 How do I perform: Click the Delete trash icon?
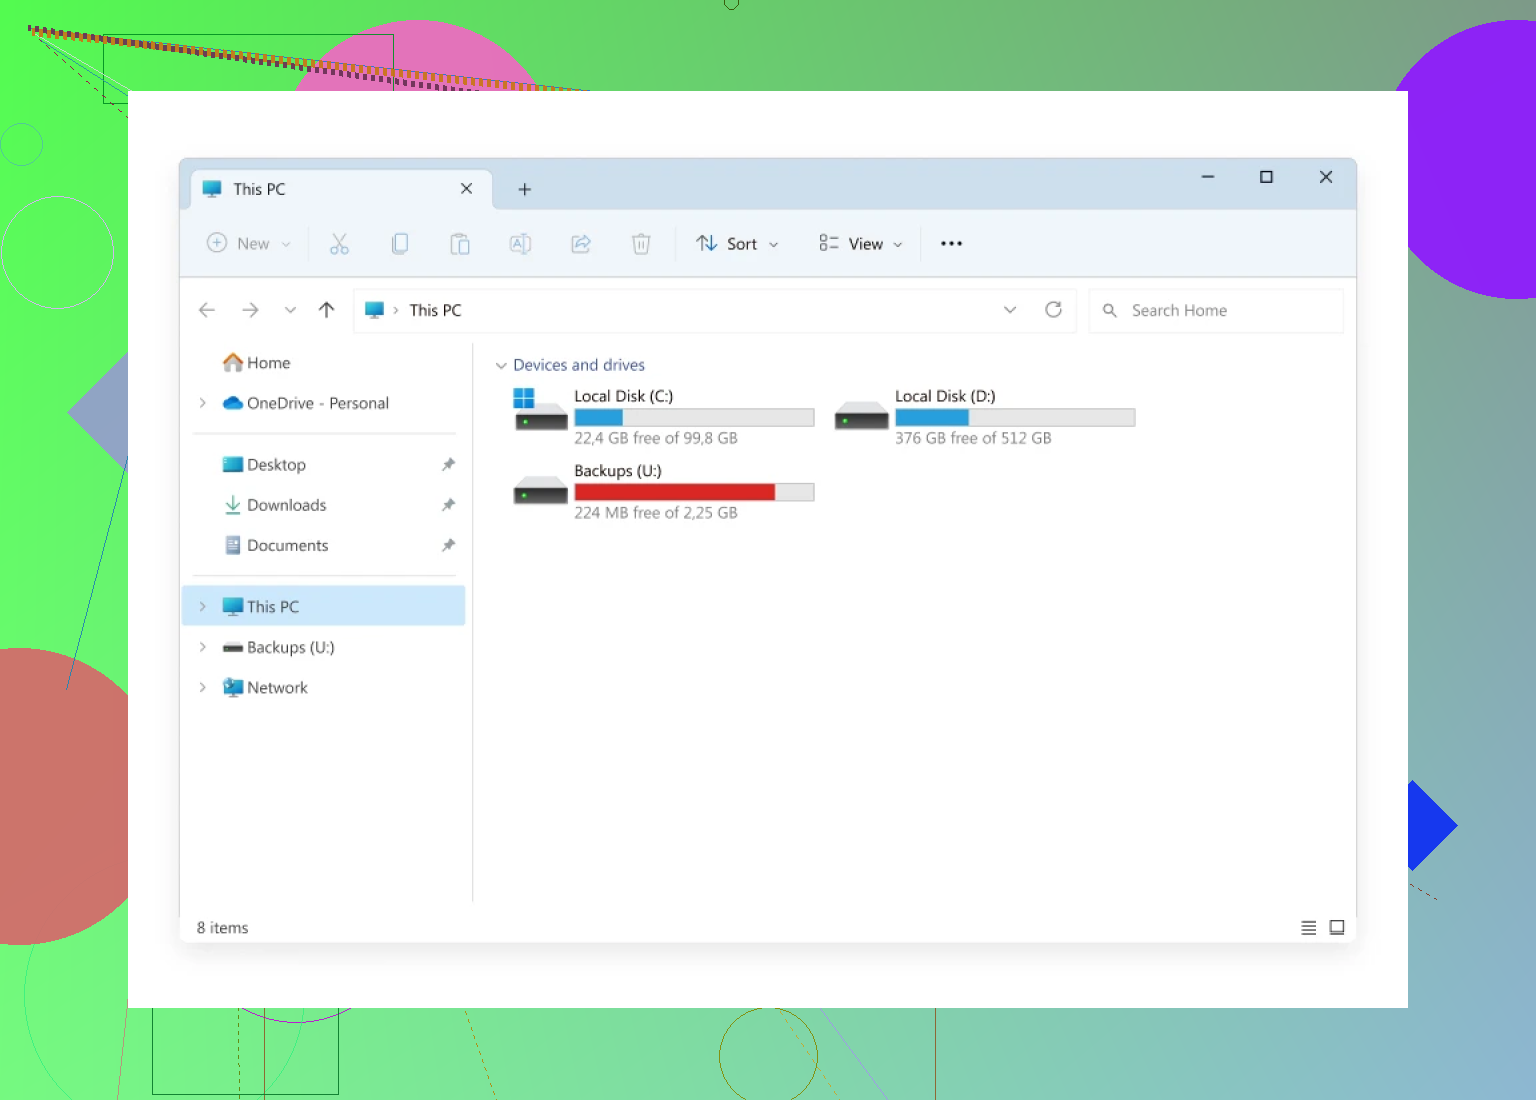pos(641,244)
